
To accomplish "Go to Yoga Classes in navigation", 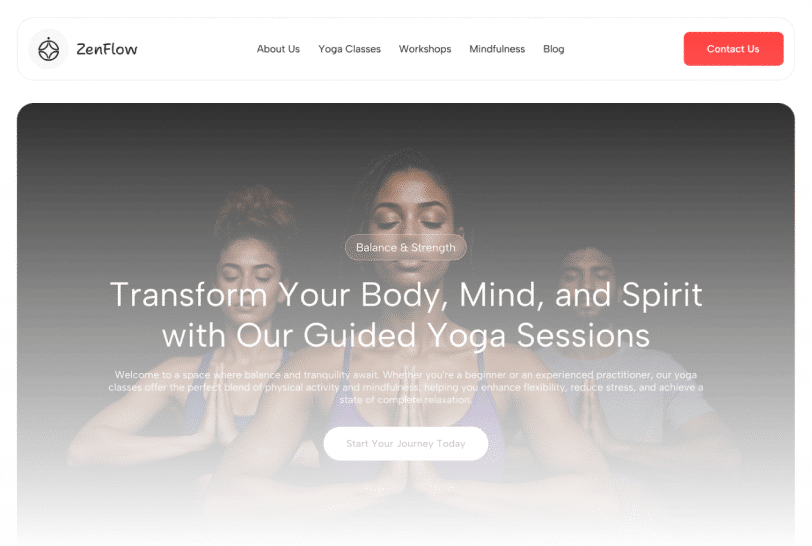I will pyautogui.click(x=349, y=49).
